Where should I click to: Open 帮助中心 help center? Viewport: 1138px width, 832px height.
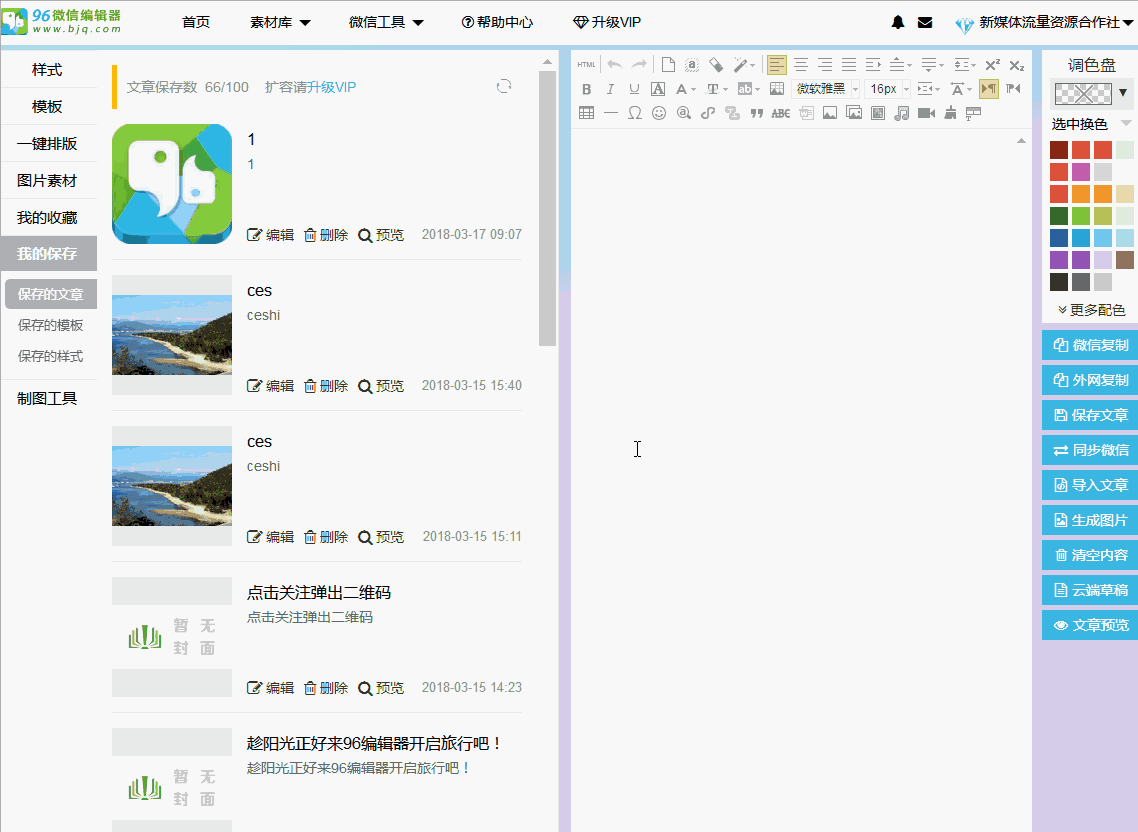[497, 23]
